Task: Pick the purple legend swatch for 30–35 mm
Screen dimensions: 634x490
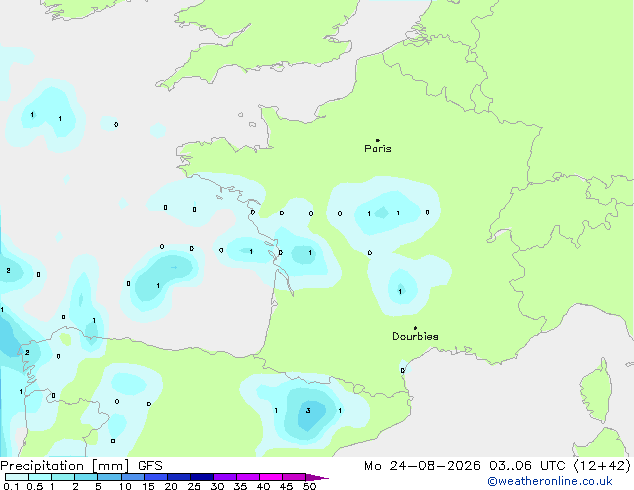Action: tap(224, 477)
